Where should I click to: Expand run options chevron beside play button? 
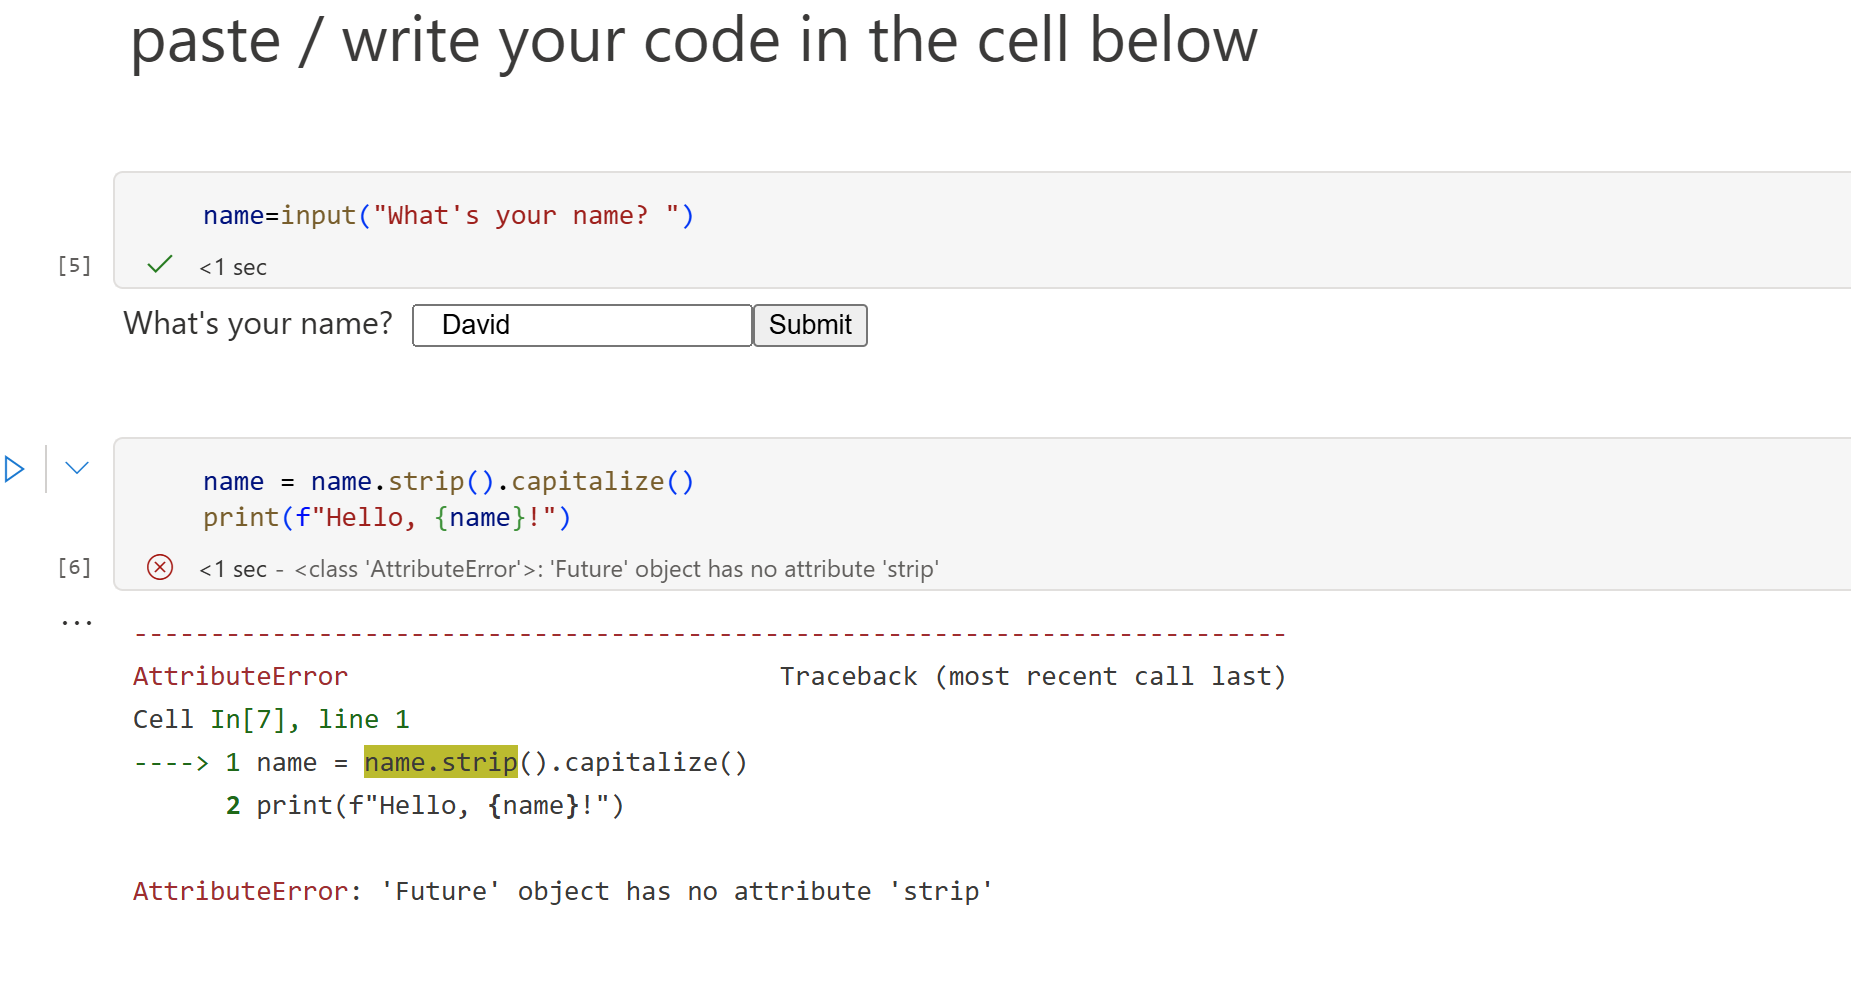tap(77, 468)
